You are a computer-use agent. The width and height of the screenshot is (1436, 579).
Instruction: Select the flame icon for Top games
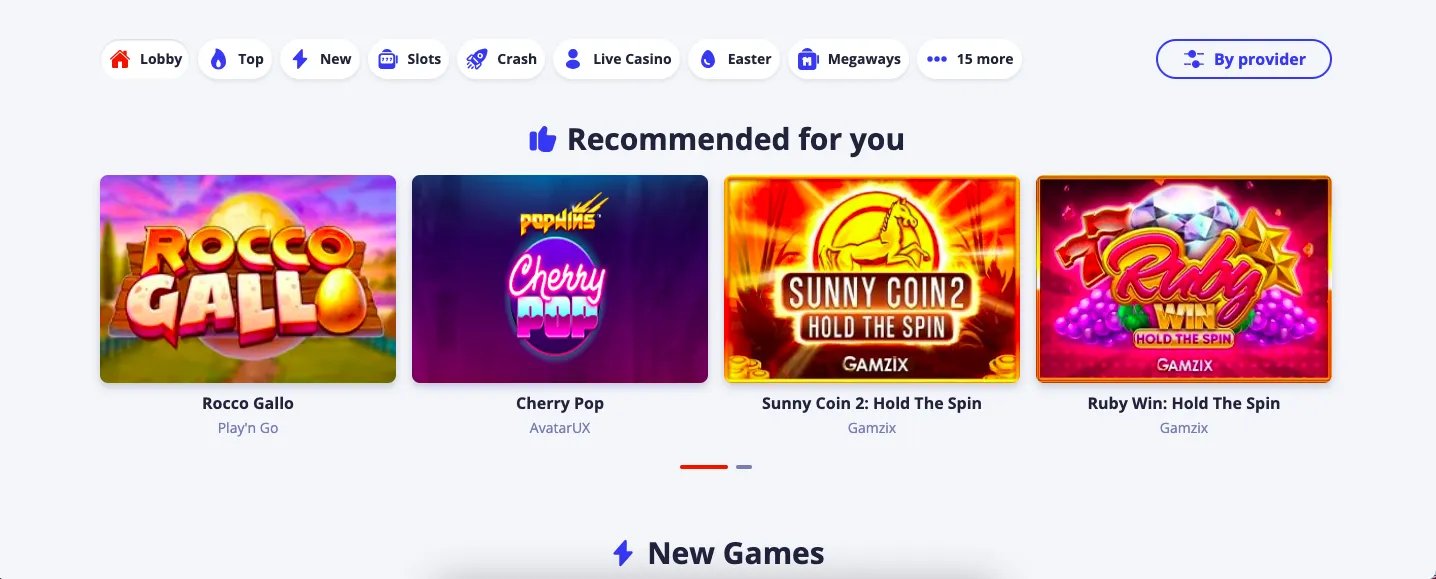coord(218,59)
